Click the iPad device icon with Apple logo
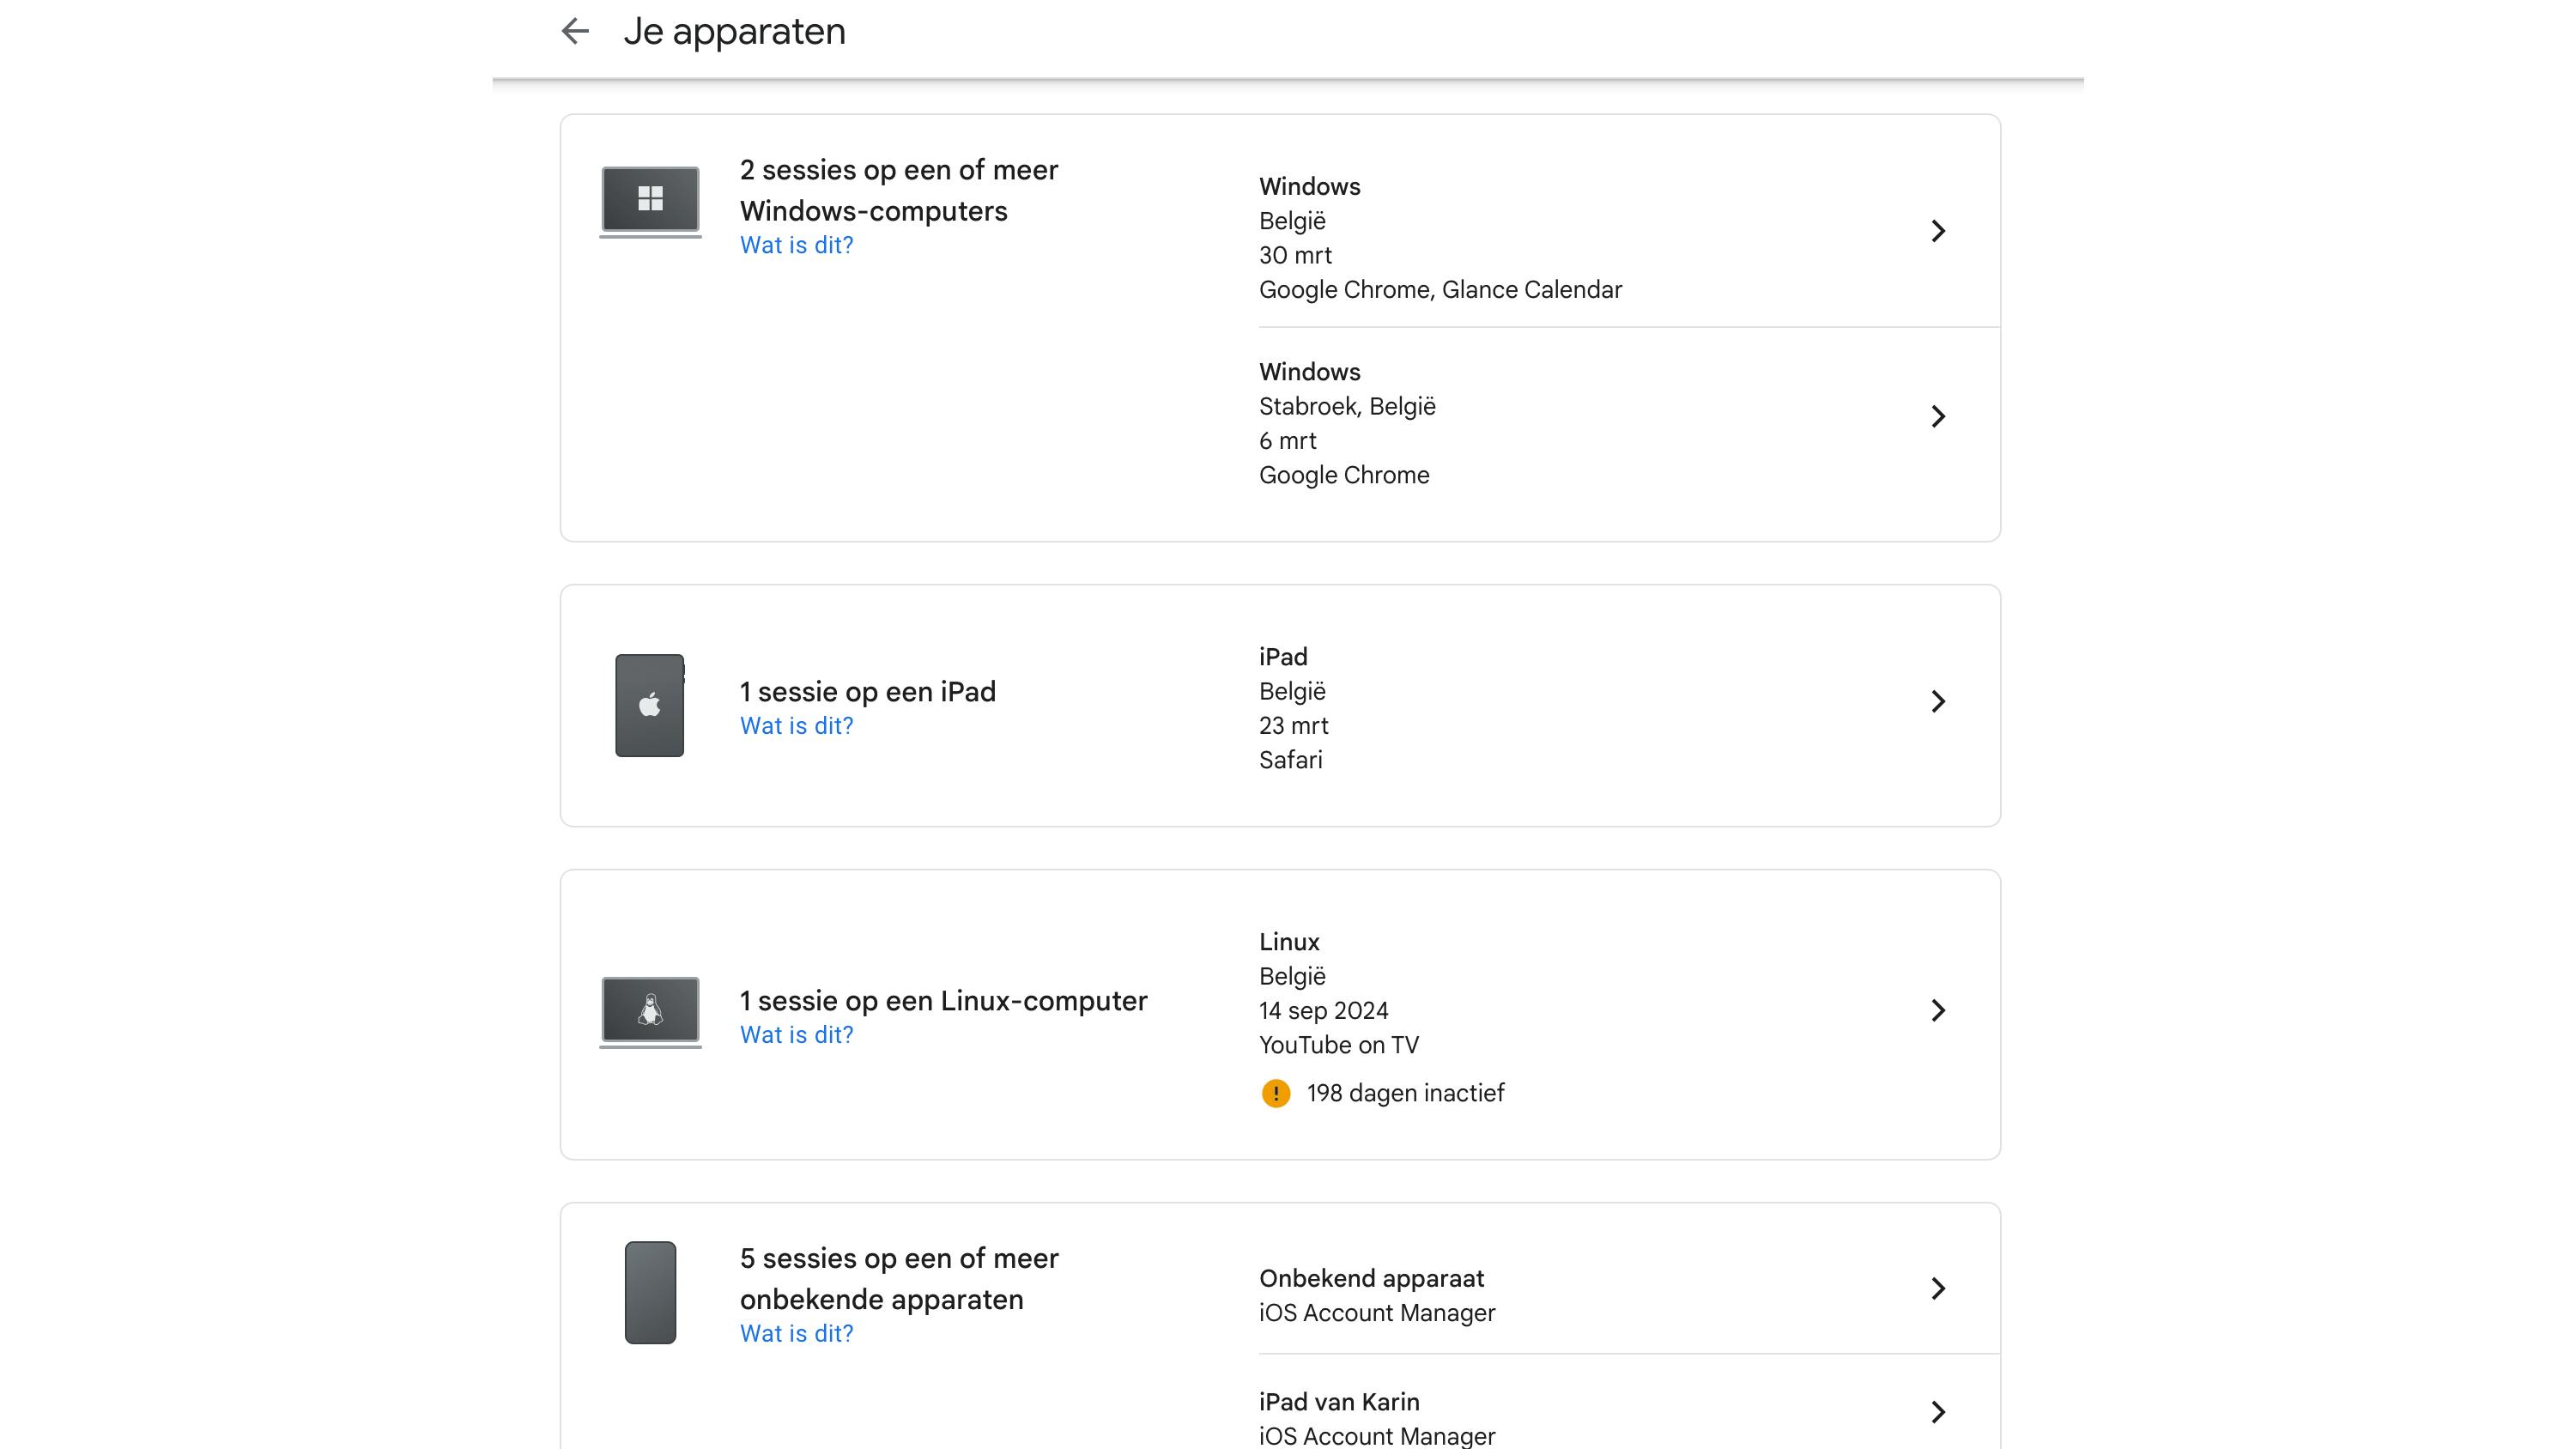 650,705
